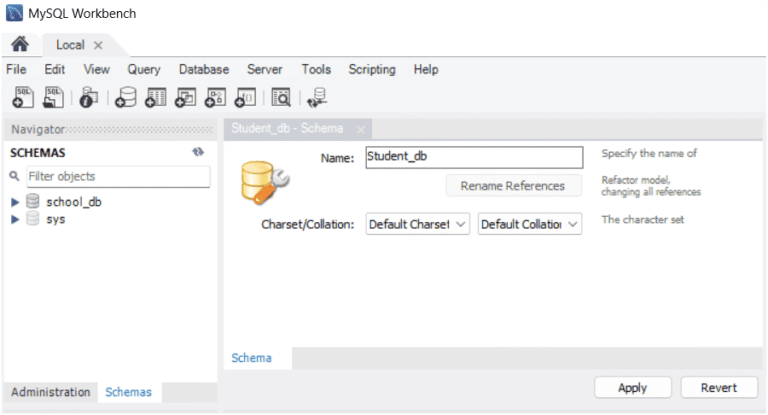Image resolution: width=768 pixels, height=415 pixels.
Task: Click the Revert button
Action: point(719,388)
